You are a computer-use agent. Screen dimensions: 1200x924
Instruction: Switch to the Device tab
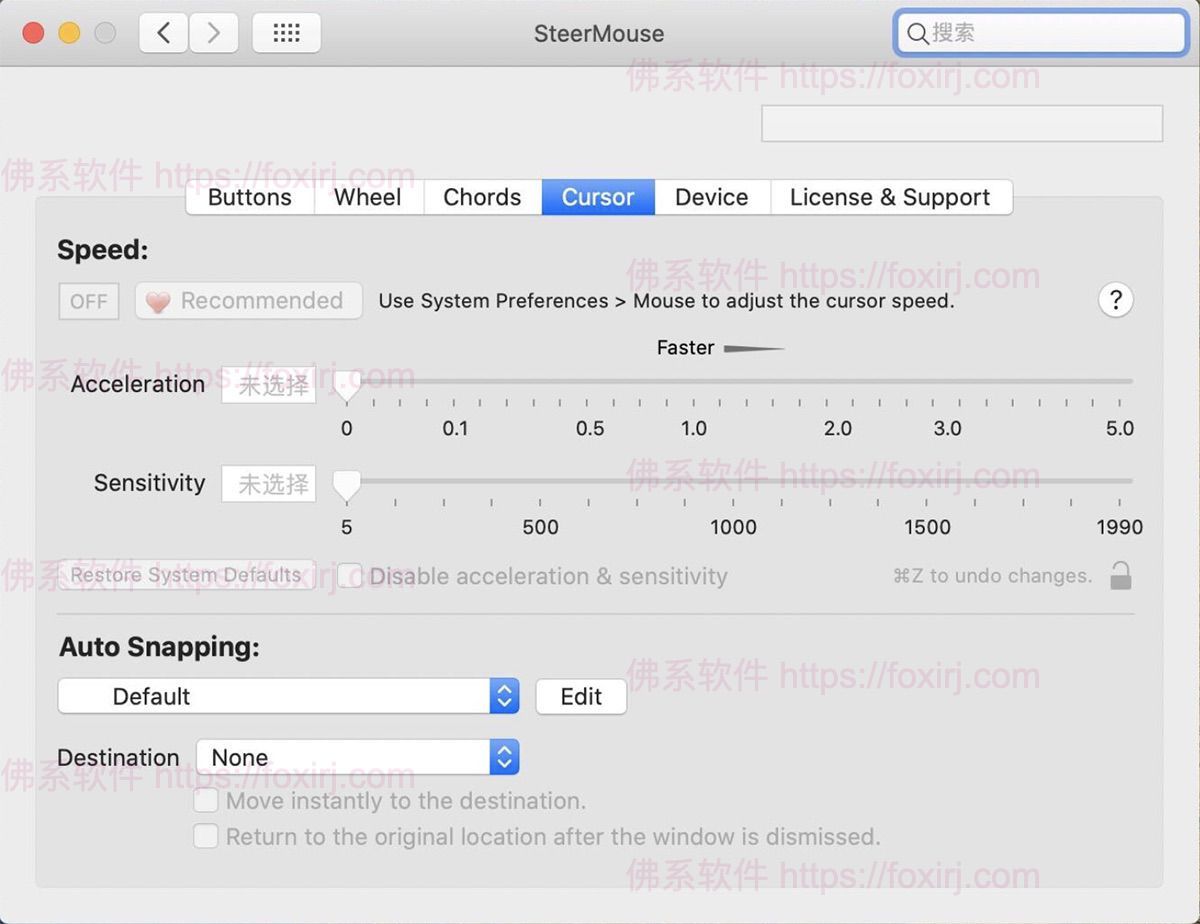(711, 197)
